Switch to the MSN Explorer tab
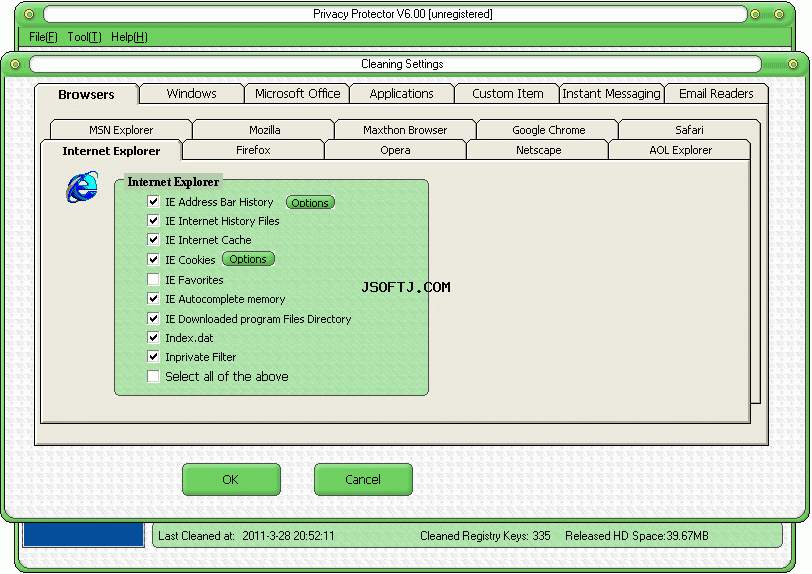Image resolution: width=812 pixels, height=574 pixels. tap(121, 130)
